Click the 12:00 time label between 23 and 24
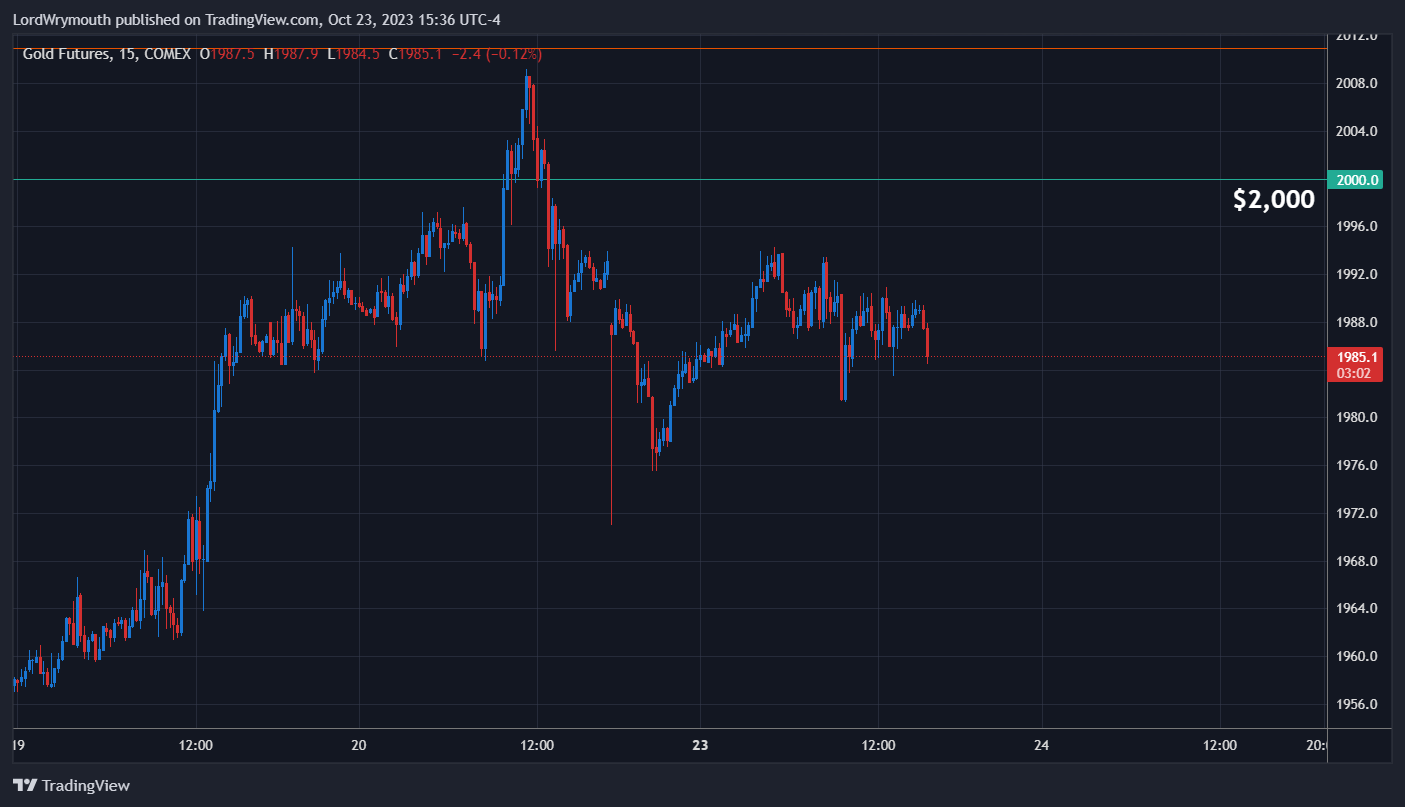 [878, 745]
